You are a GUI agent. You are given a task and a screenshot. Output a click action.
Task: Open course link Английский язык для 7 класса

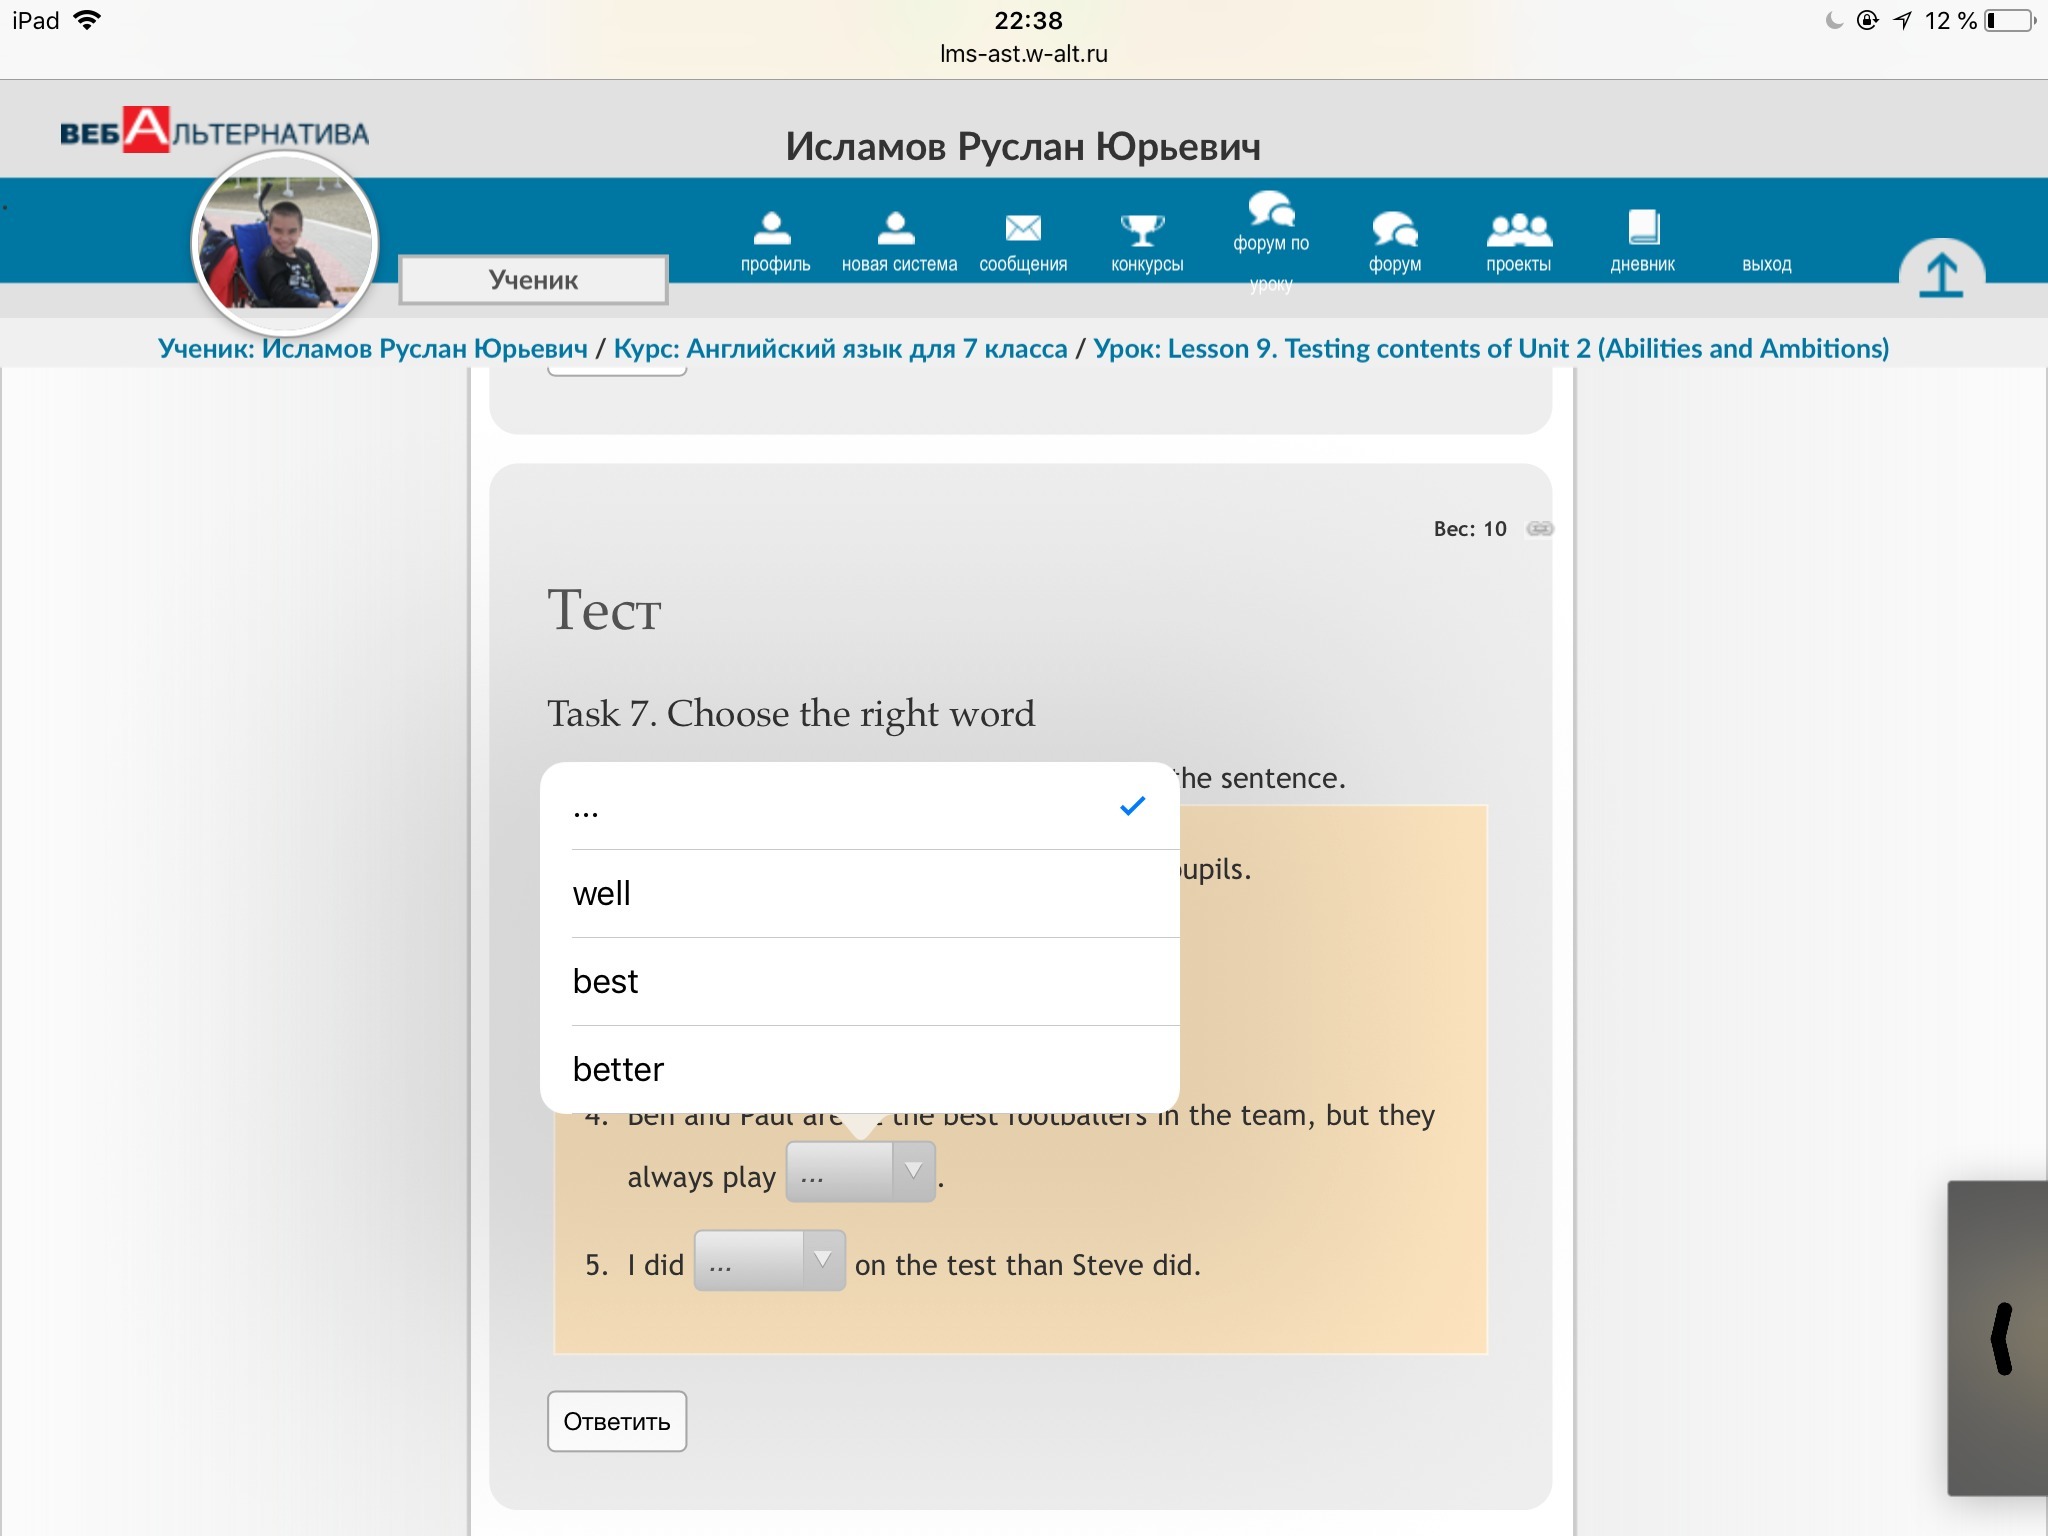point(840,349)
